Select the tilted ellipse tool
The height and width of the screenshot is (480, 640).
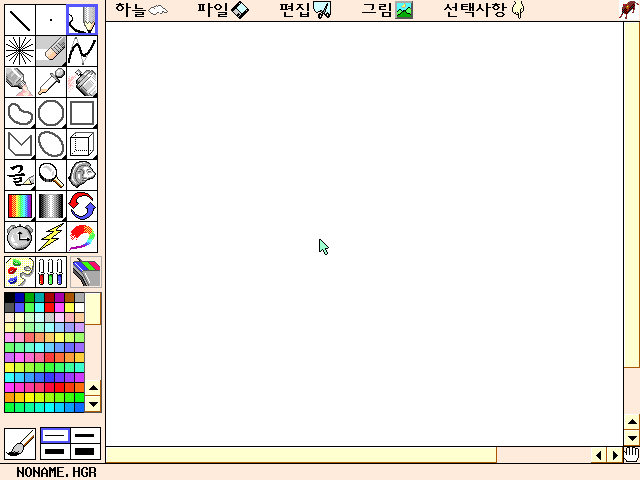[51, 144]
